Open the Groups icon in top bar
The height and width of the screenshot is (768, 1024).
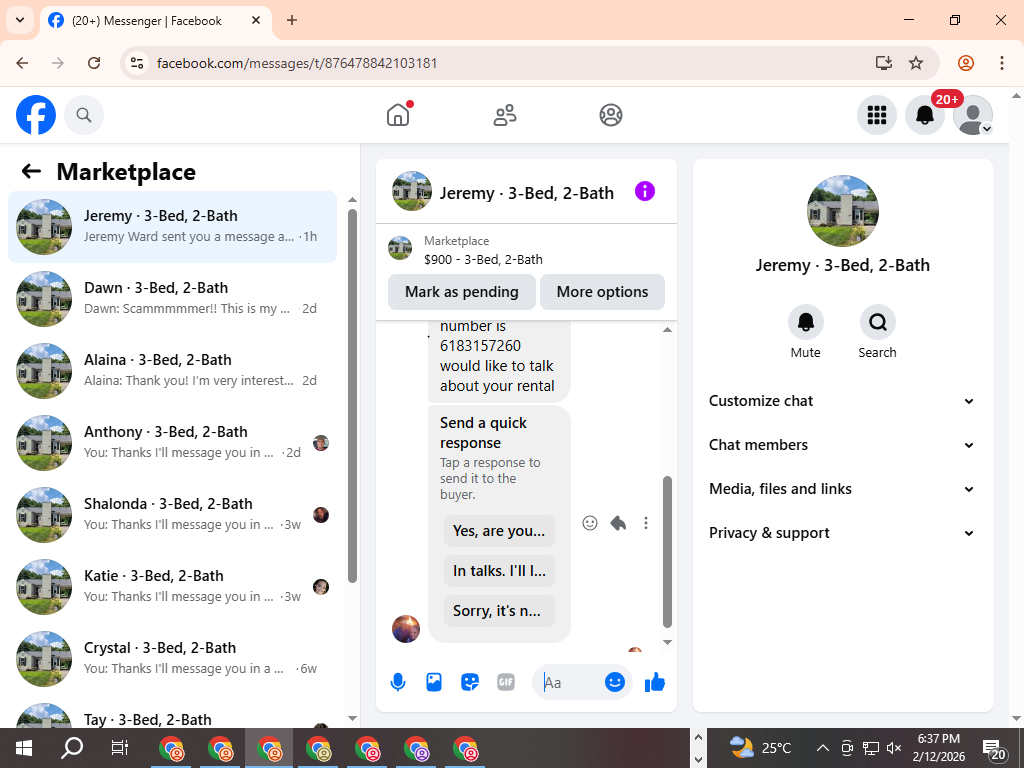(611, 115)
